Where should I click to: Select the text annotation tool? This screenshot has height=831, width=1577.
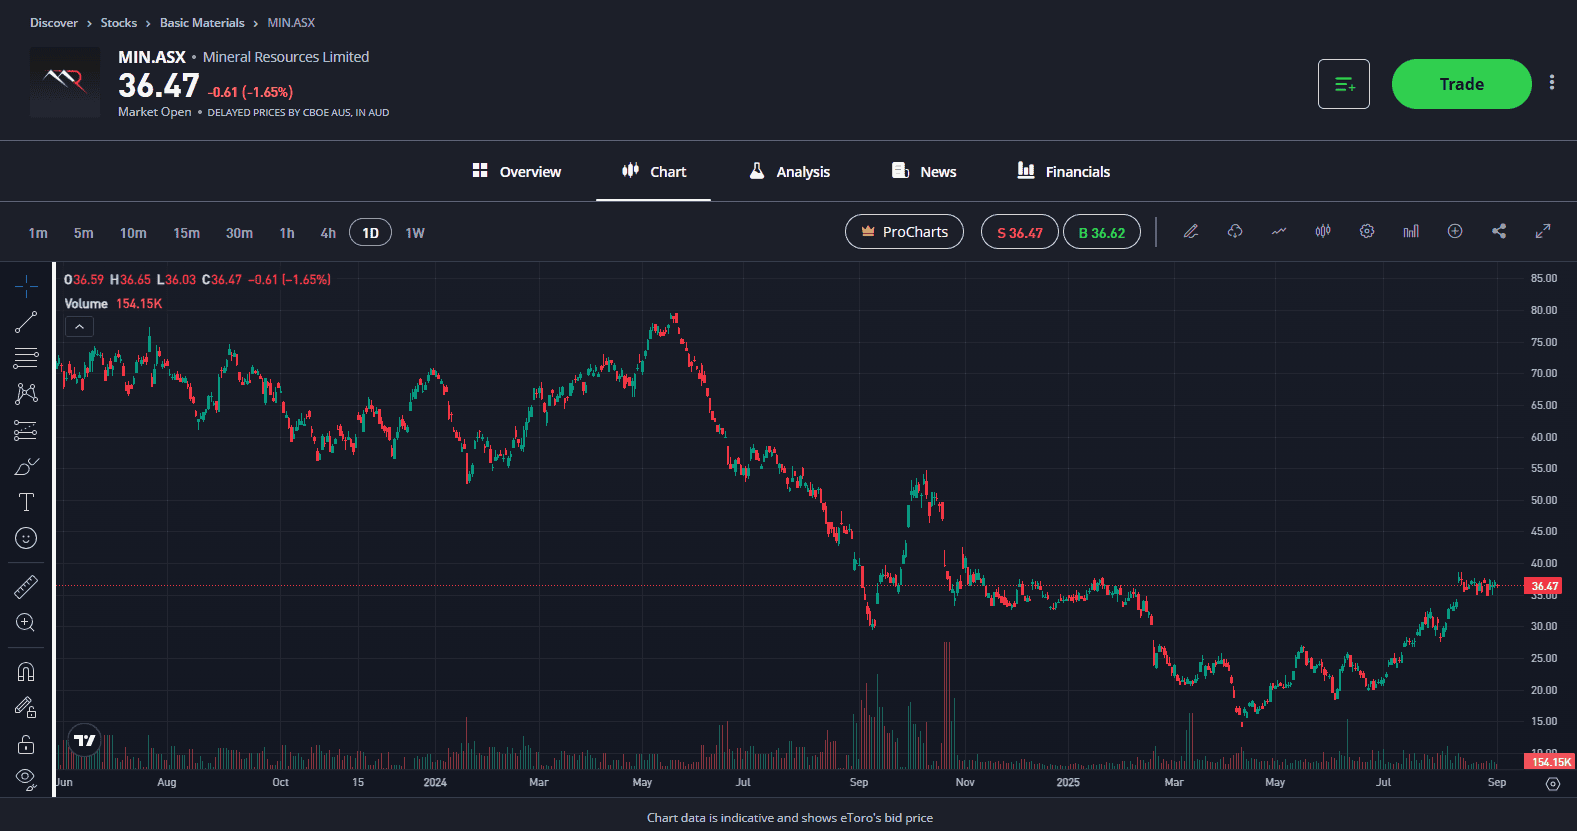(26, 502)
